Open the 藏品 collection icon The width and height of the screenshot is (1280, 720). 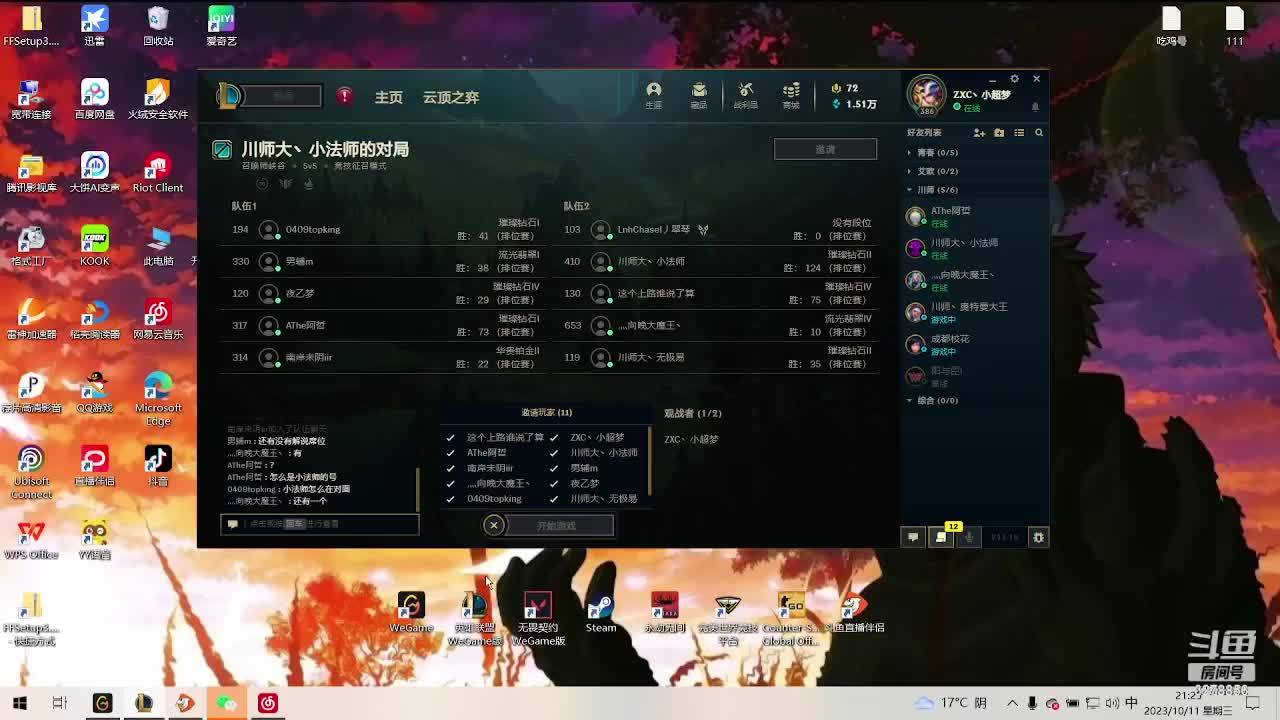click(699, 94)
